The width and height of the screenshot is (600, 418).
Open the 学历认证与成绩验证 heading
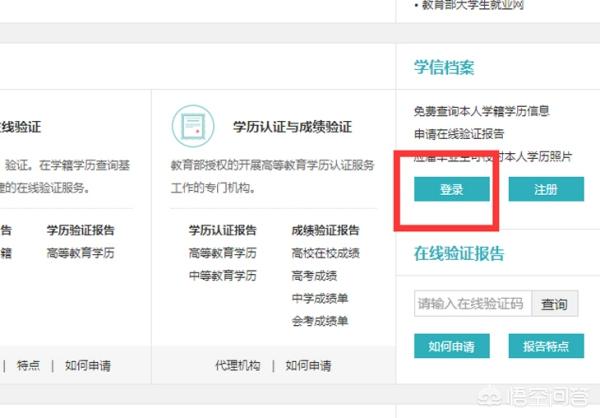[x=292, y=127]
